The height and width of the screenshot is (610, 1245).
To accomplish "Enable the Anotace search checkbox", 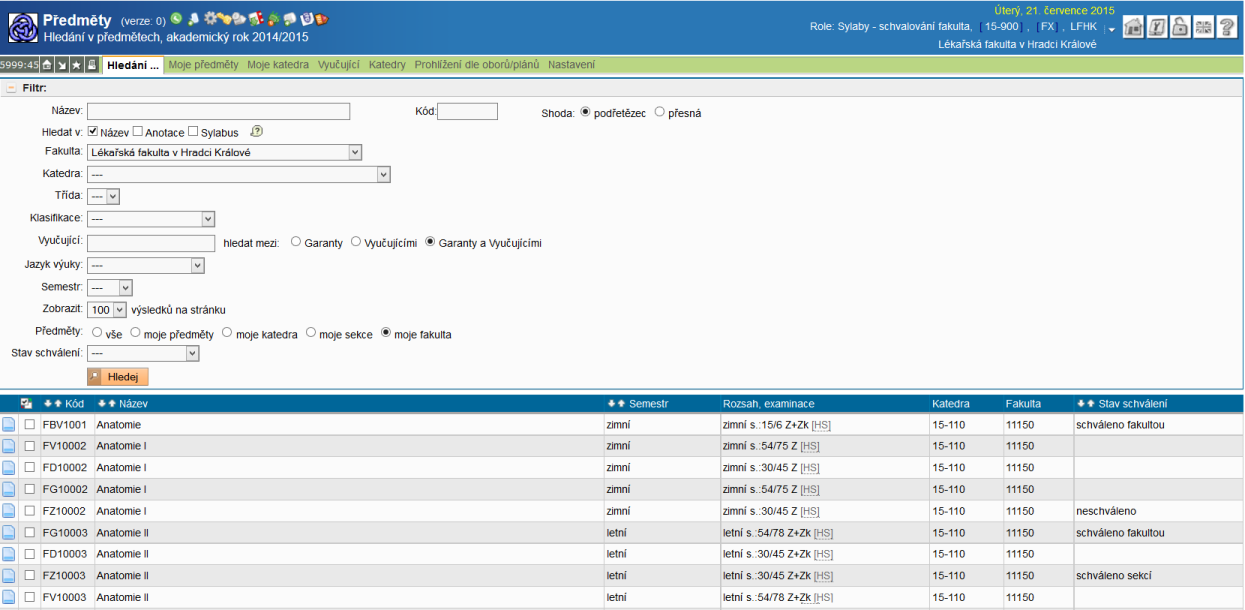I will coord(138,131).
